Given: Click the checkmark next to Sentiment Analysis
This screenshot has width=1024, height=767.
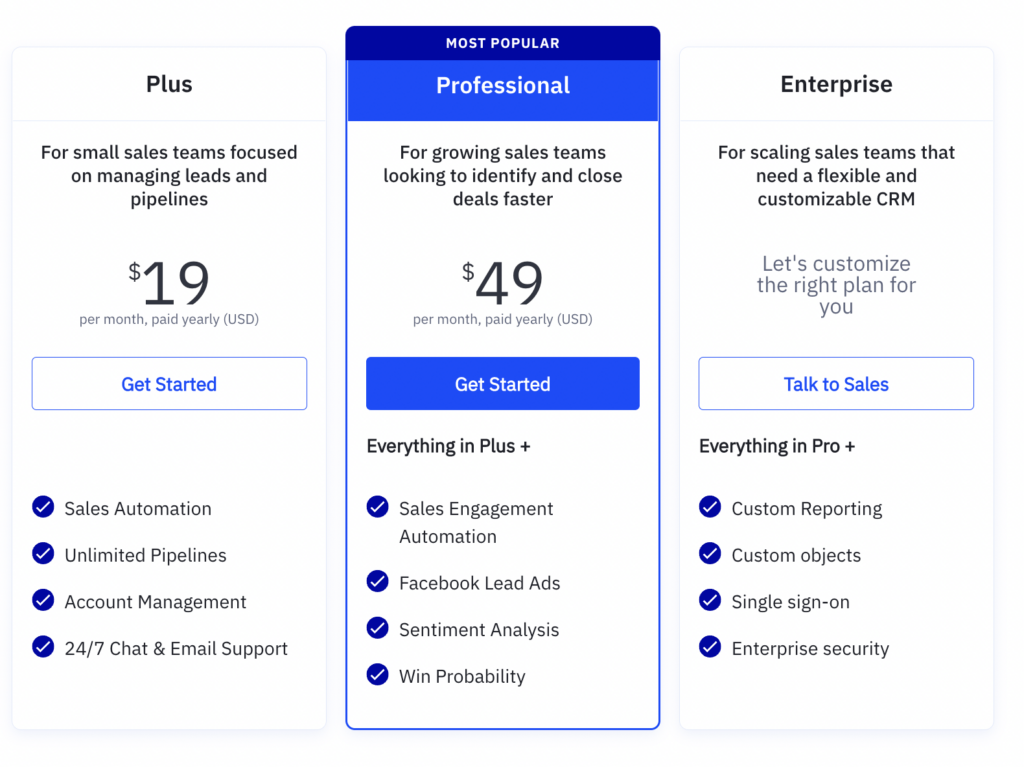Looking at the screenshot, I should pyautogui.click(x=377, y=628).
